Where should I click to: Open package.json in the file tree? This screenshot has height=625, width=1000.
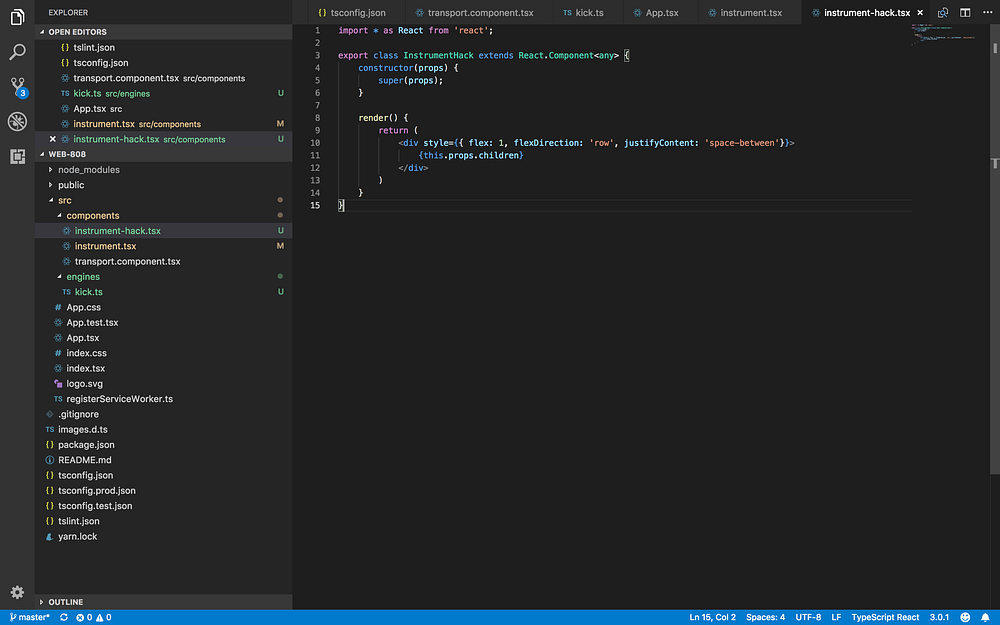[86, 444]
